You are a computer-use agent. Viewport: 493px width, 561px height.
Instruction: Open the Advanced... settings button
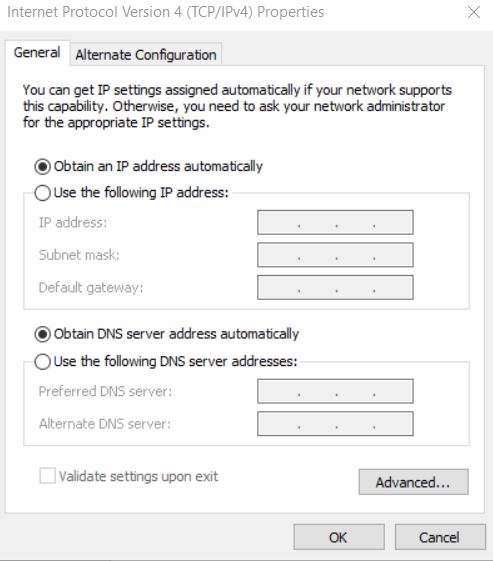413,482
